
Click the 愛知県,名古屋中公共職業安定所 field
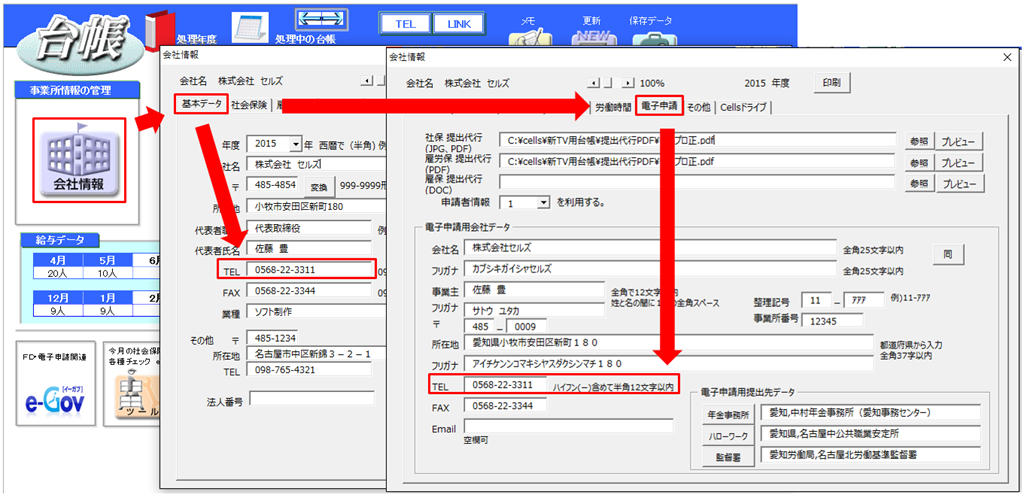point(871,434)
